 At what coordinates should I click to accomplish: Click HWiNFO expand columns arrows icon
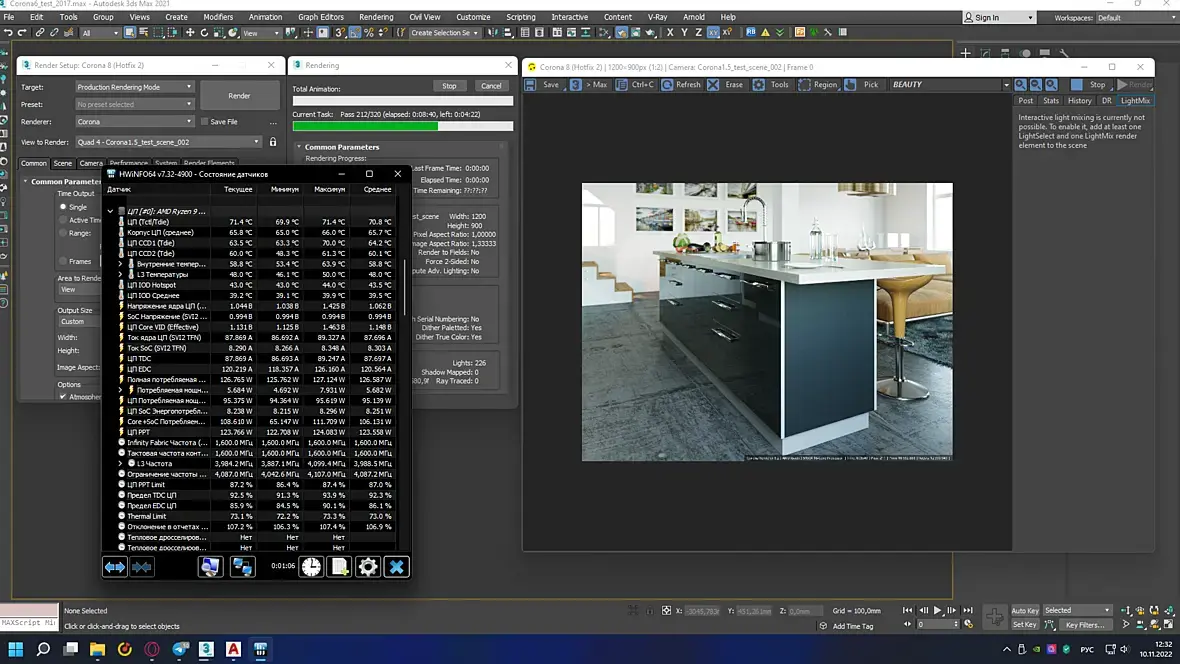point(115,567)
